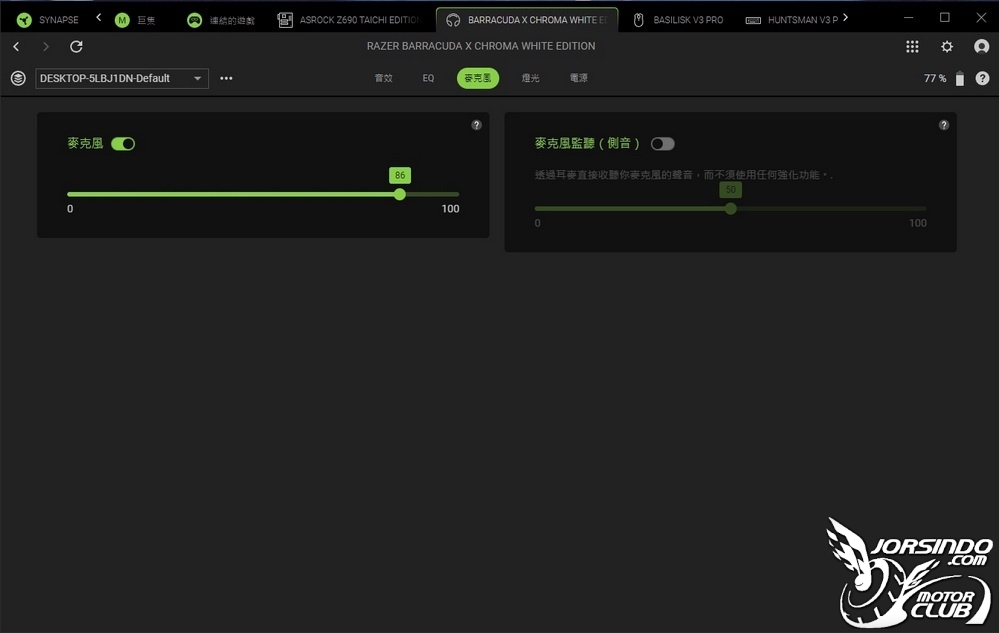Screen dimensions: 999x633
Task: Open help for the sidetone panel
Action: pyautogui.click(x=944, y=125)
